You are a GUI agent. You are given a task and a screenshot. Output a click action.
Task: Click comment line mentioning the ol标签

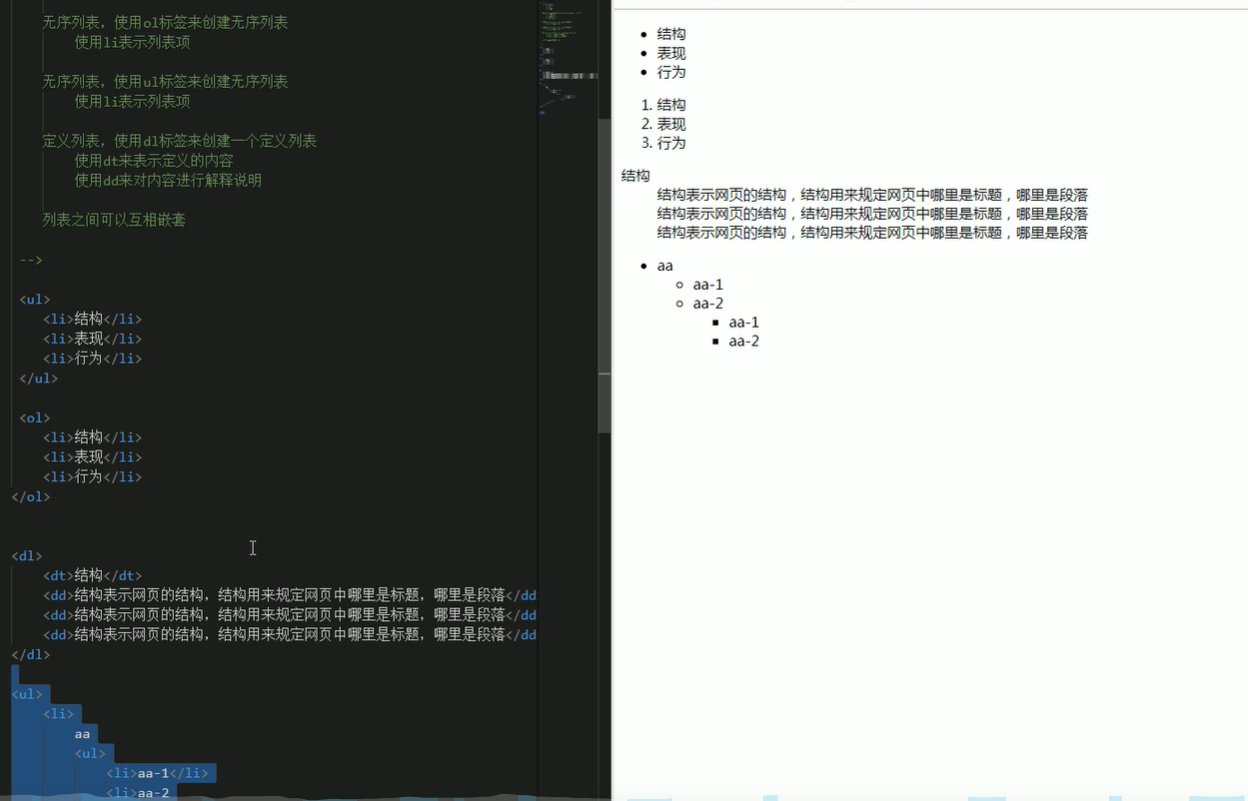[x=165, y=22]
